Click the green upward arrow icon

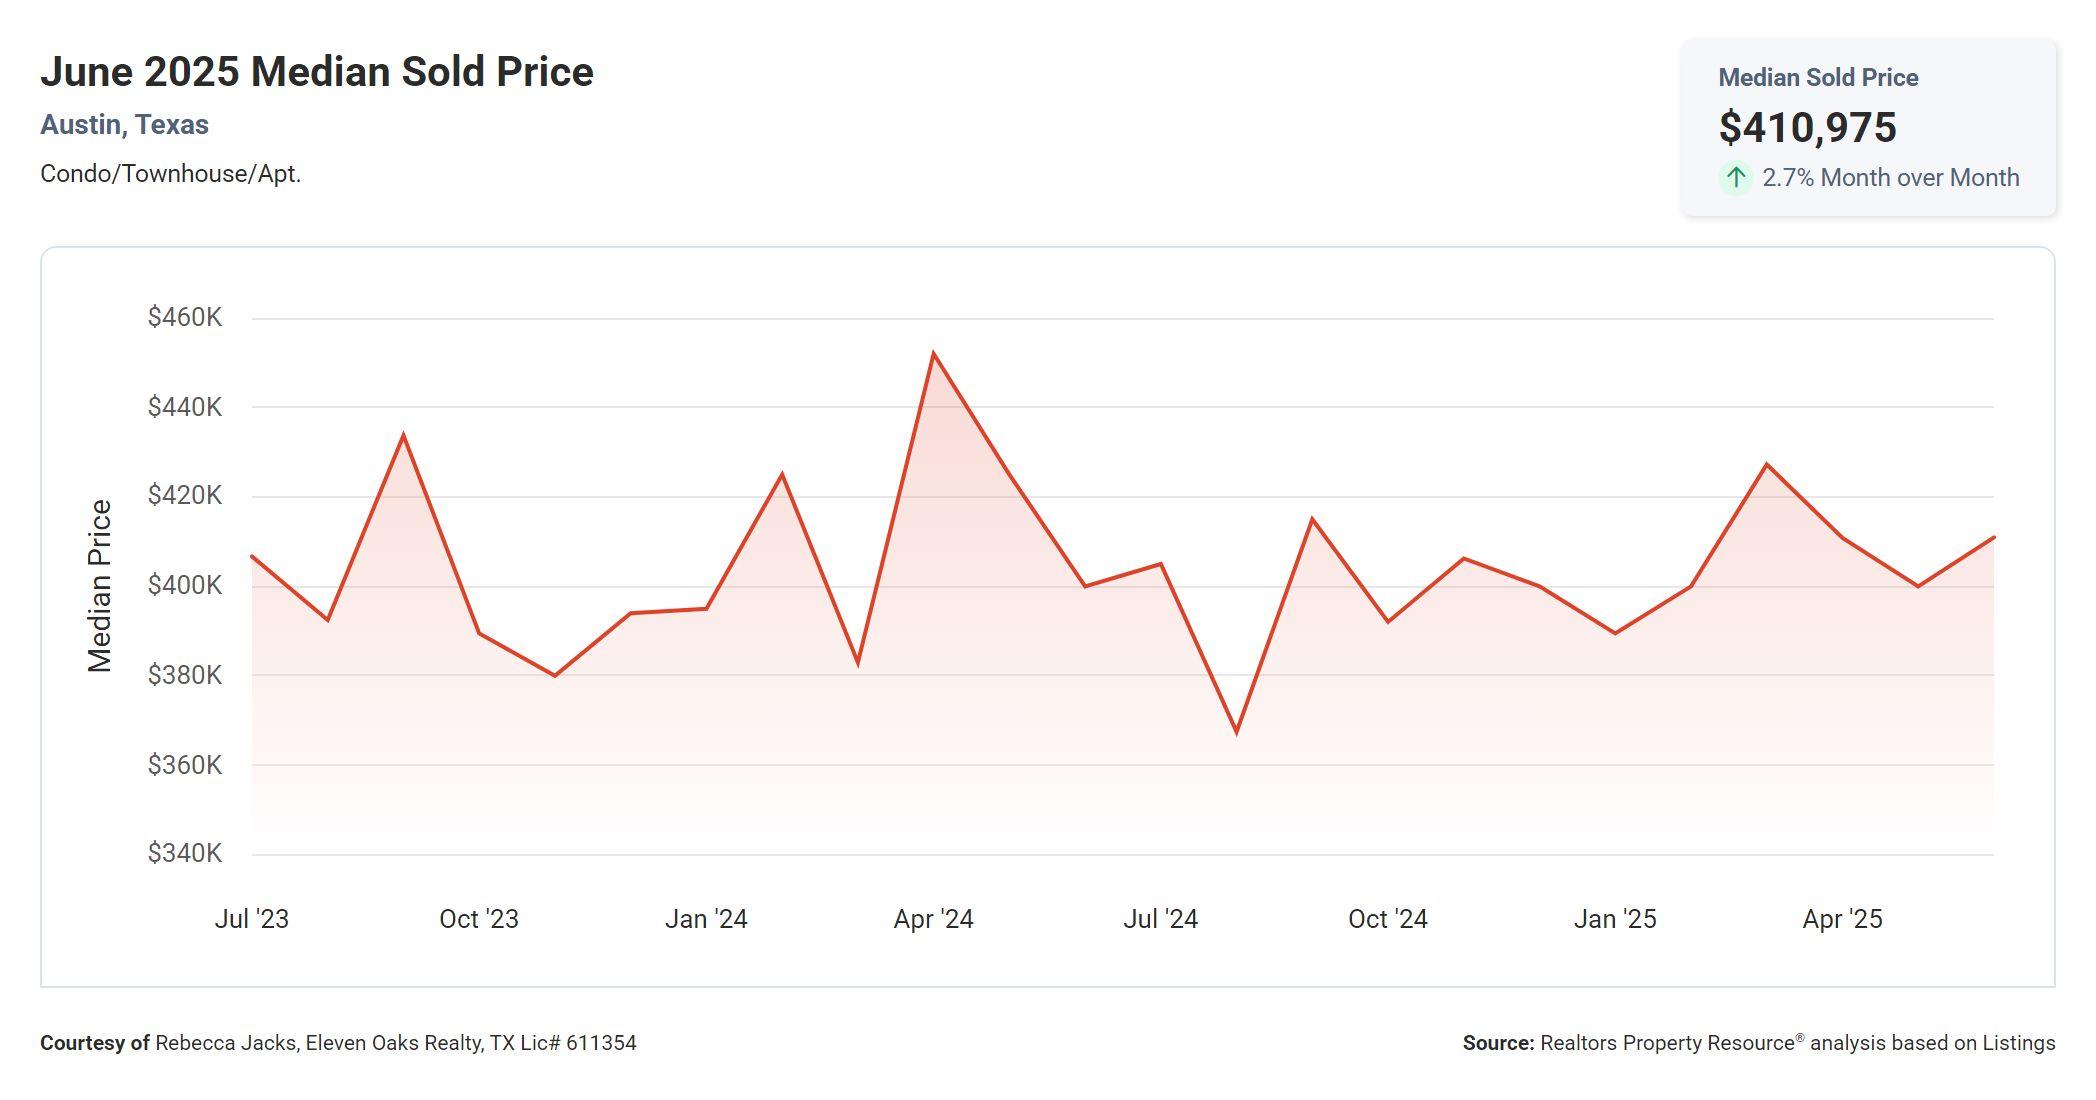point(1736,178)
